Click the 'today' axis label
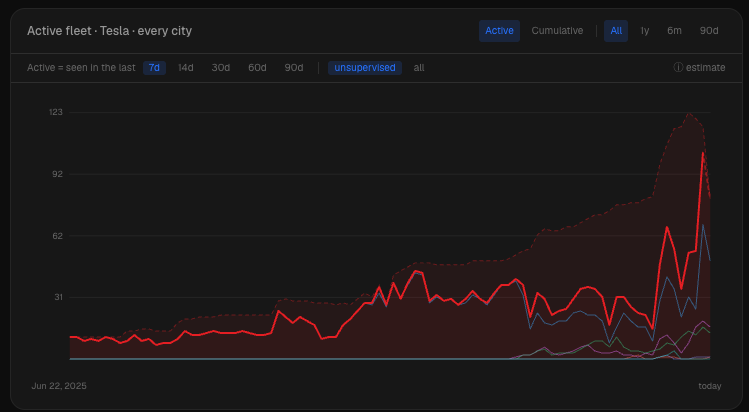Image resolution: width=749 pixels, height=412 pixels. pos(710,386)
